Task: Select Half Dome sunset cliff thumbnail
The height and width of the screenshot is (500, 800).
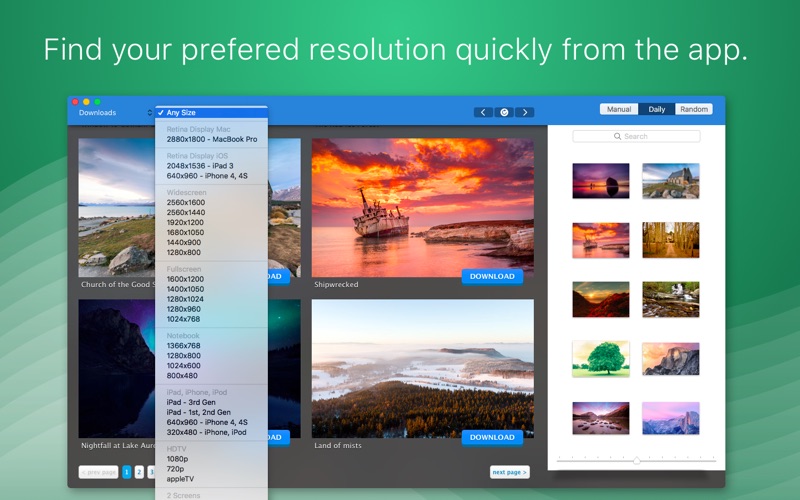Action: point(670,359)
